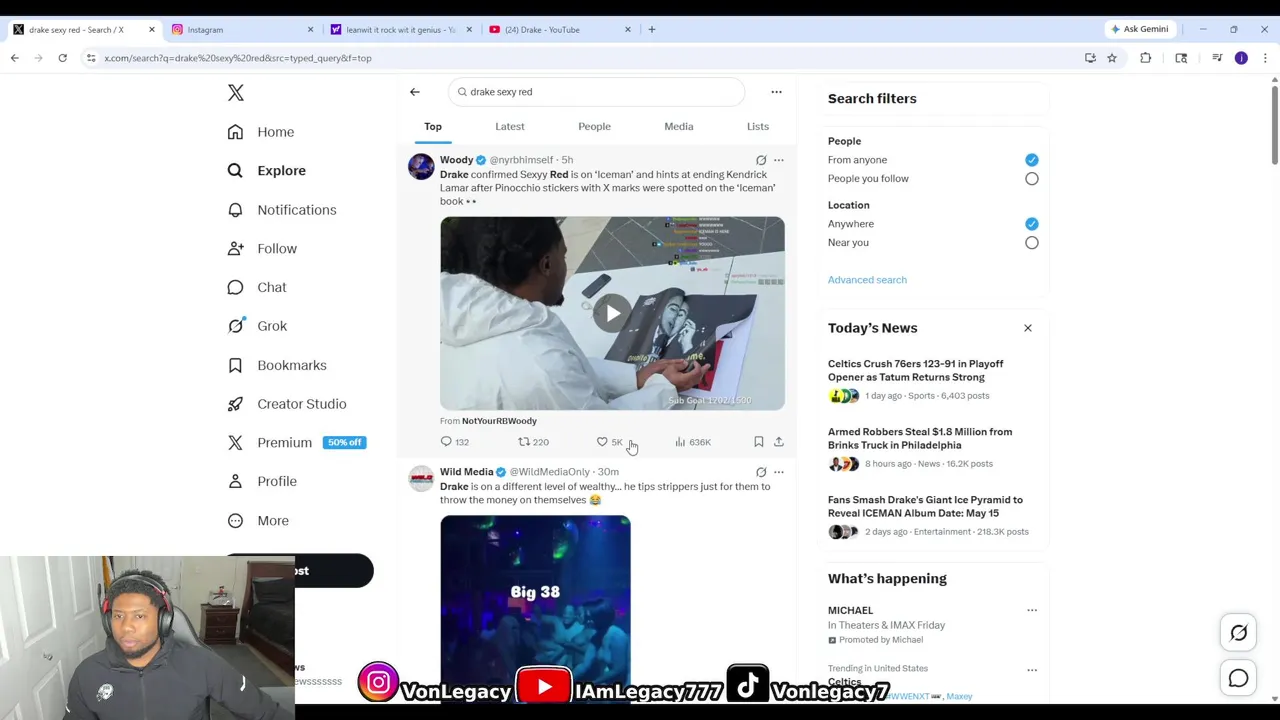Share the Woody post
Viewport: 1280px width, 720px height.
click(x=779, y=442)
